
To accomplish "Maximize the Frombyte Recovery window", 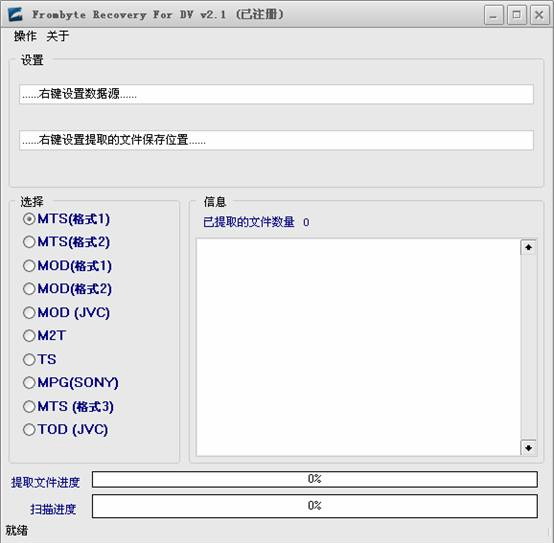I will tap(517, 15).
